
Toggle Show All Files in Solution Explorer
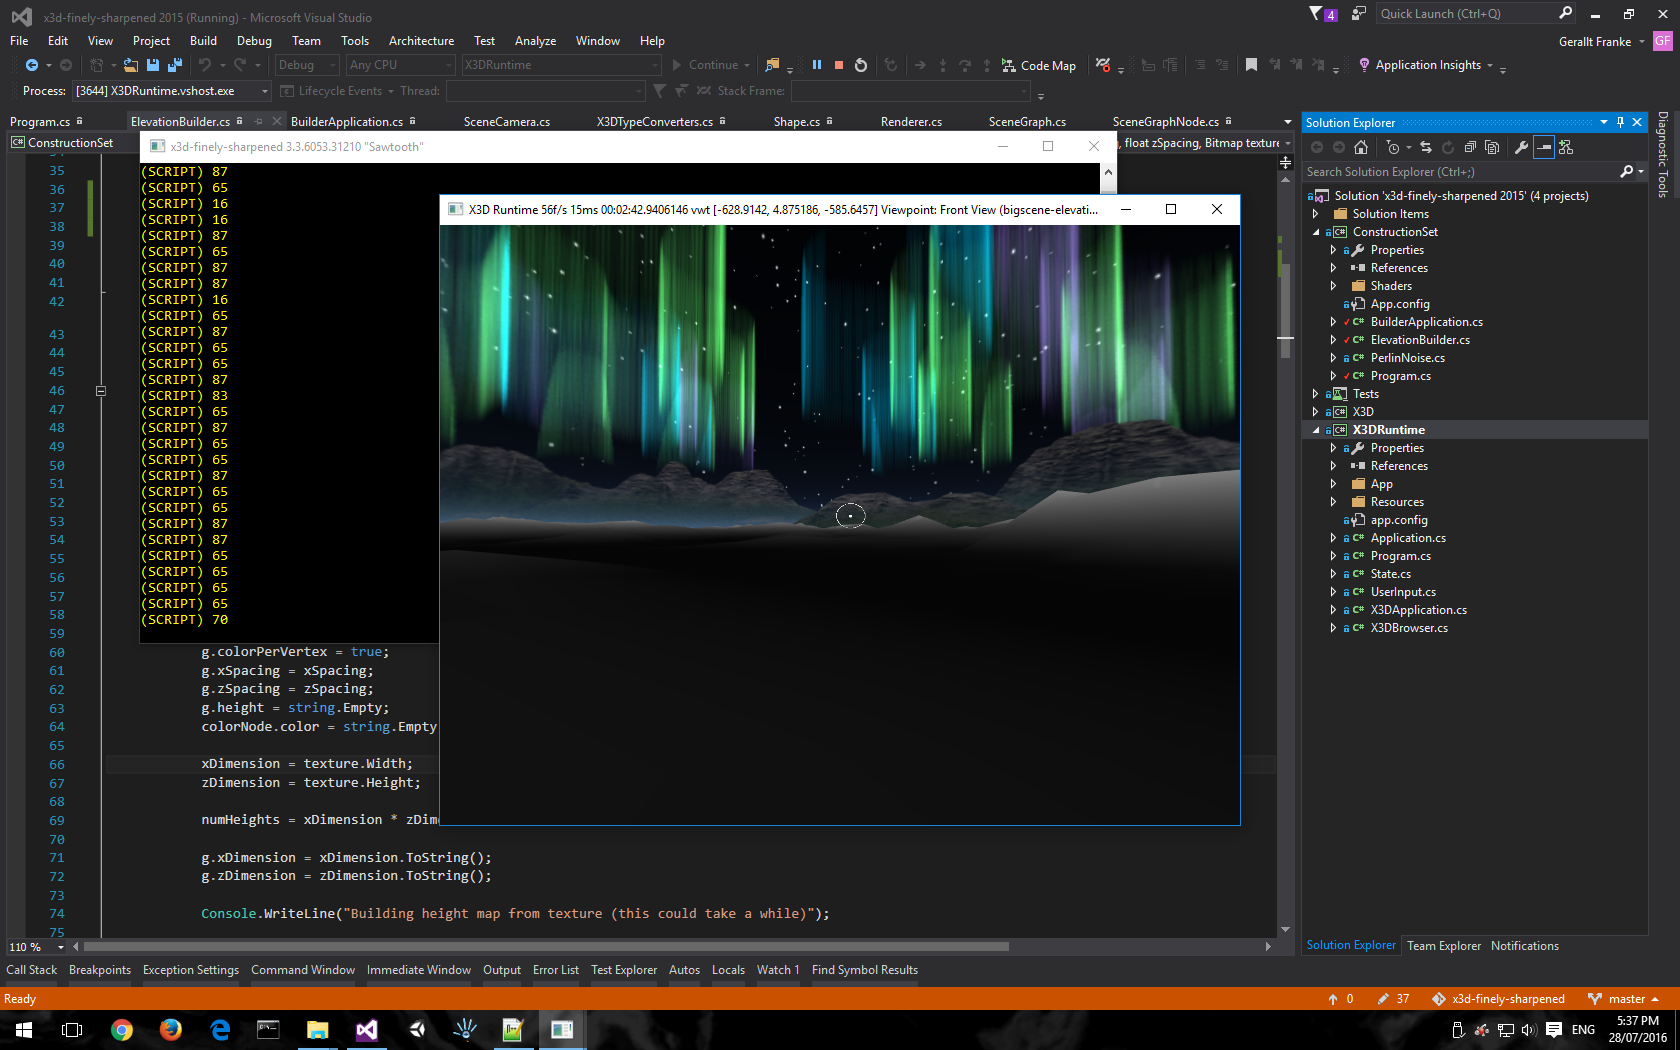pyautogui.click(x=1492, y=147)
